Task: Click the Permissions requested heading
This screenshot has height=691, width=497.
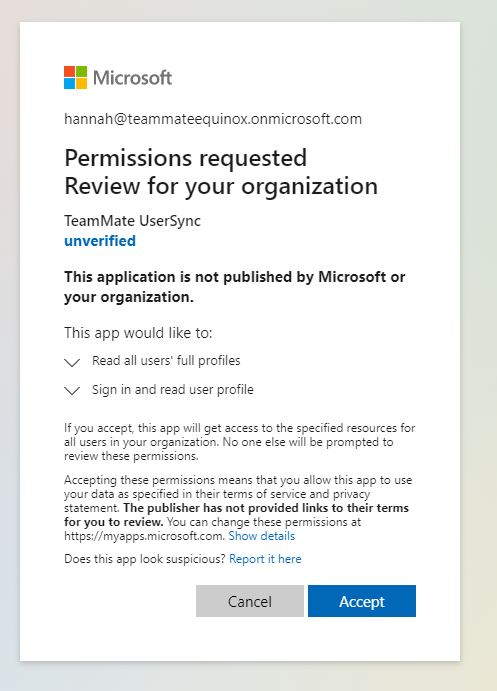Action: [185, 158]
